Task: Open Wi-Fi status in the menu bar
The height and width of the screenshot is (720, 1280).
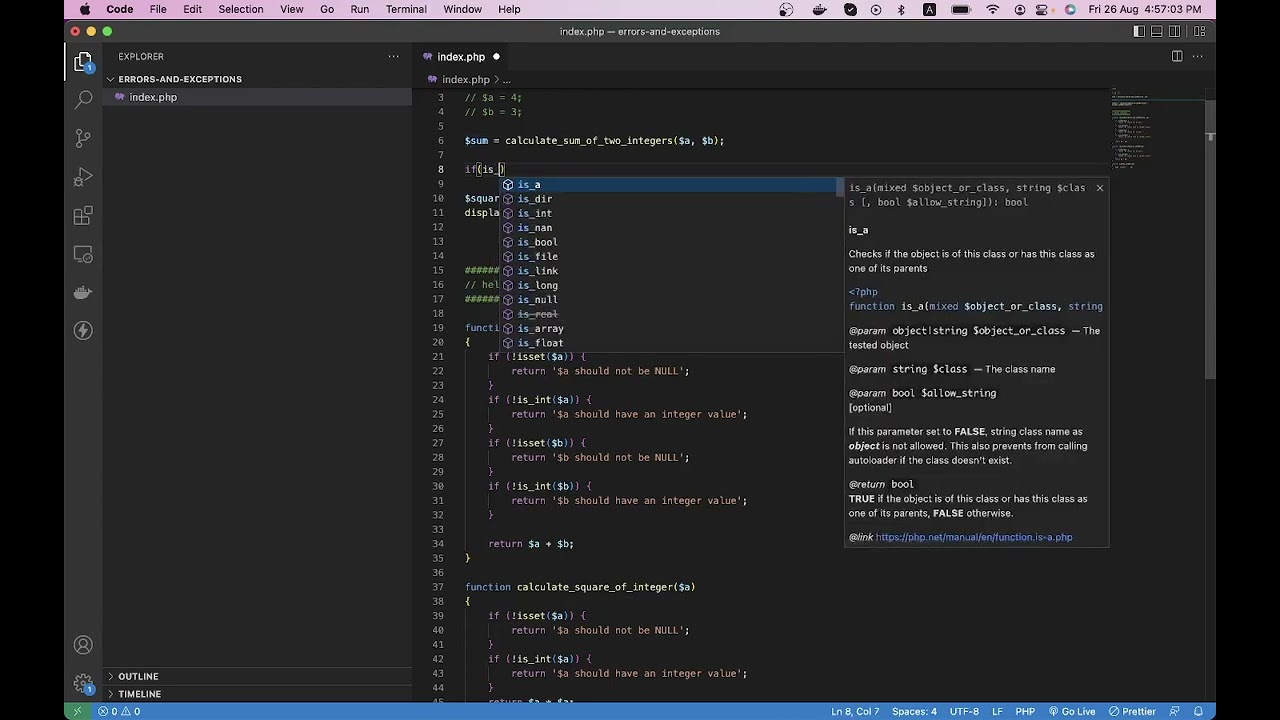Action: 992,9
